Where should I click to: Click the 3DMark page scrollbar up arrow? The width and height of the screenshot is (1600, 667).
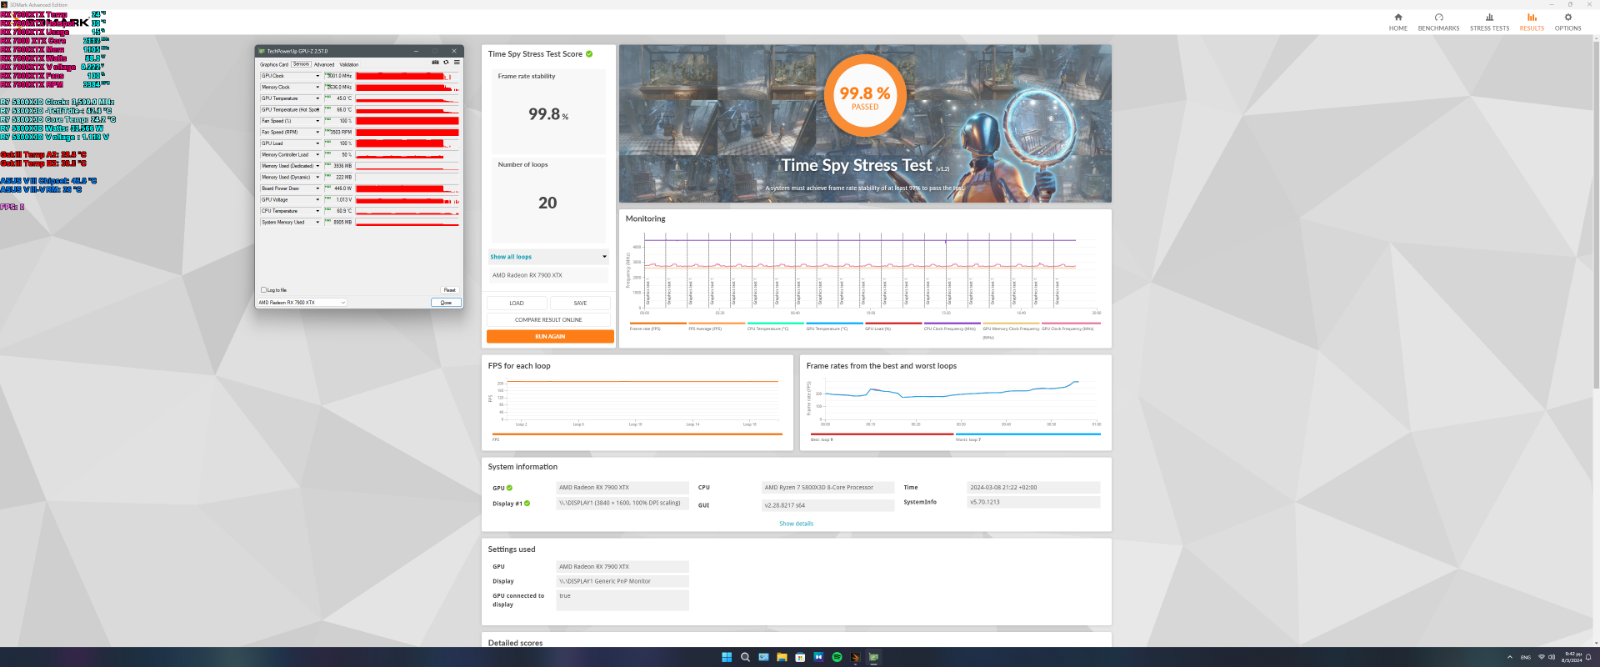click(1596, 39)
